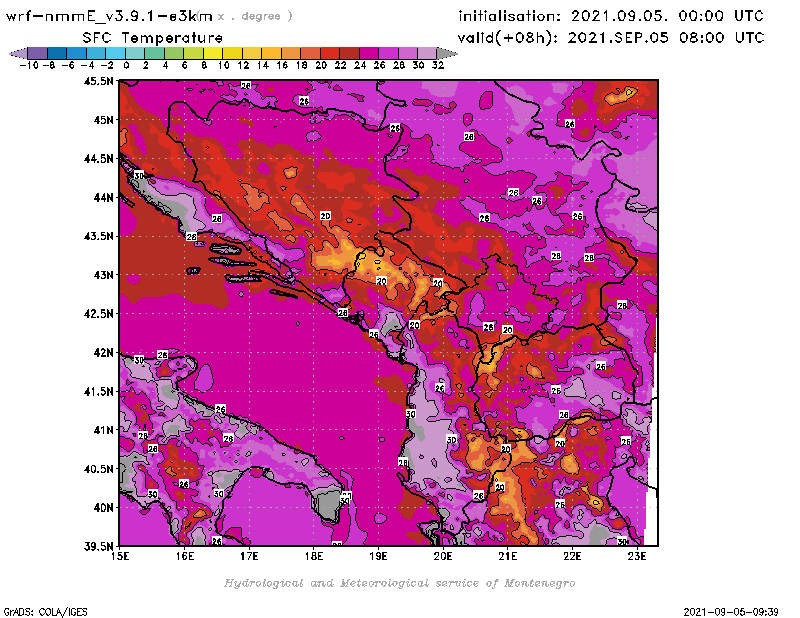
Task: Click the orchid swatch between 28 and 30
Action: [407, 53]
